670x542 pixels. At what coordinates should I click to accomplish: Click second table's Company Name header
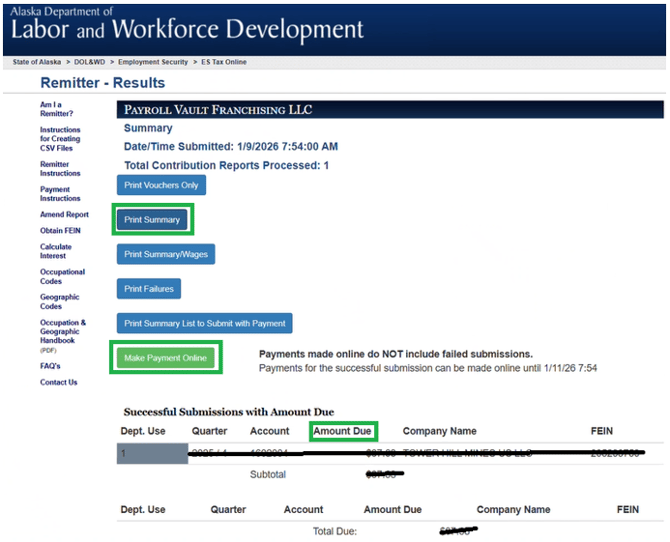(513, 510)
